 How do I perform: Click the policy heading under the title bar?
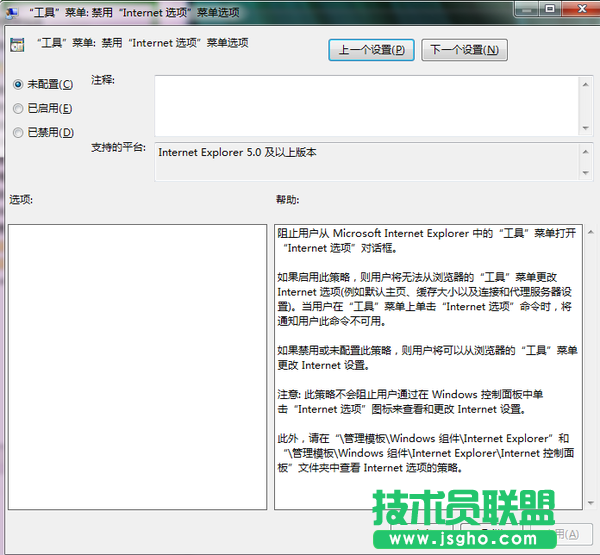(142, 43)
